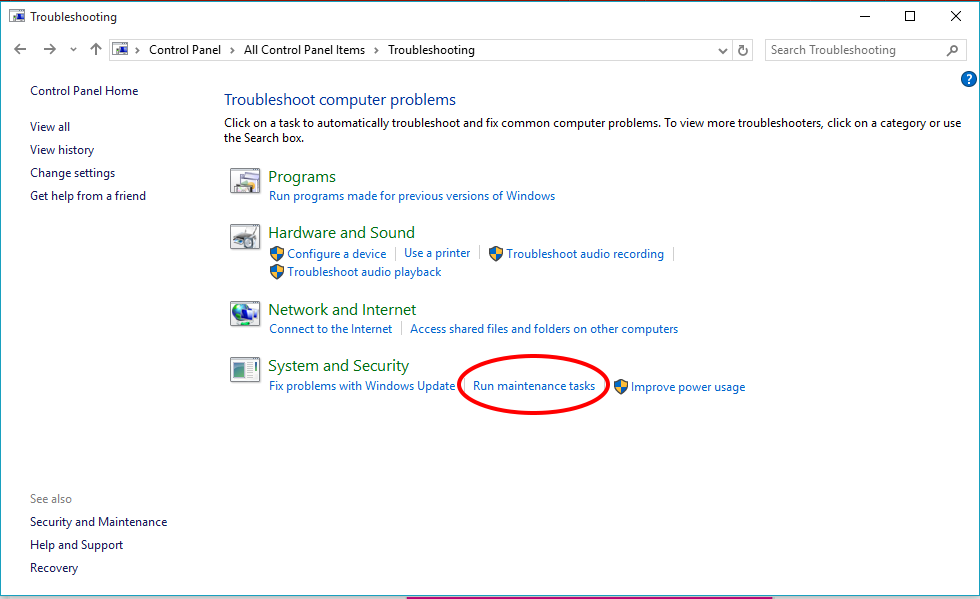Open the Network and Internet globe icon

coord(245,313)
